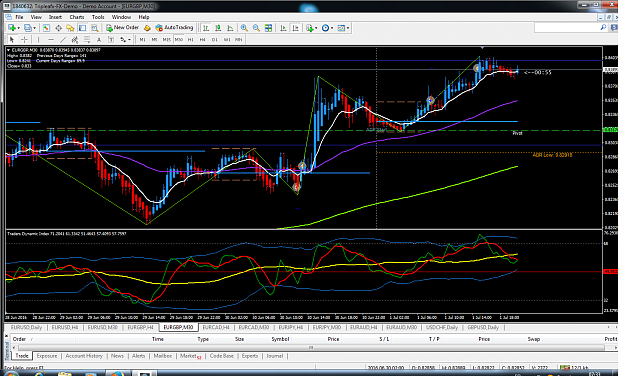This screenshot has height=376, width=625.
Task: Switch chart to Bar Chart
Action: pos(206,28)
